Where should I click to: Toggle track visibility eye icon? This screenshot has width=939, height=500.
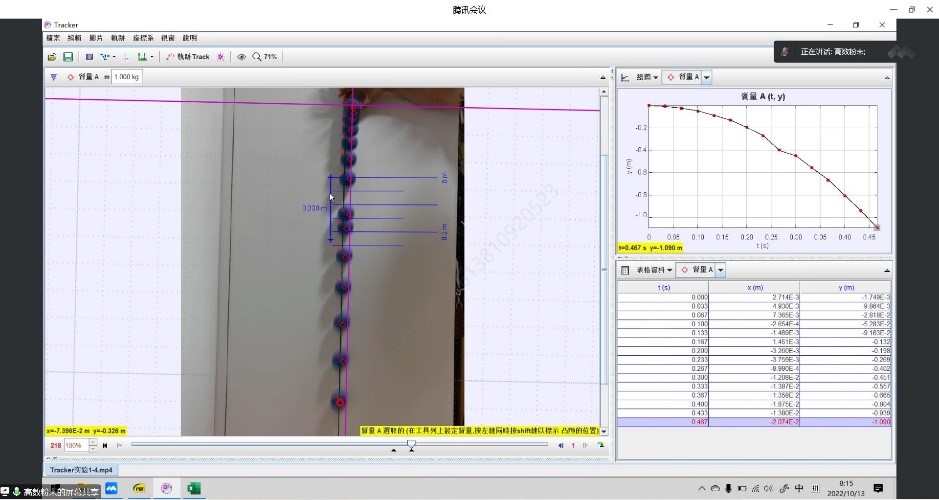point(241,57)
